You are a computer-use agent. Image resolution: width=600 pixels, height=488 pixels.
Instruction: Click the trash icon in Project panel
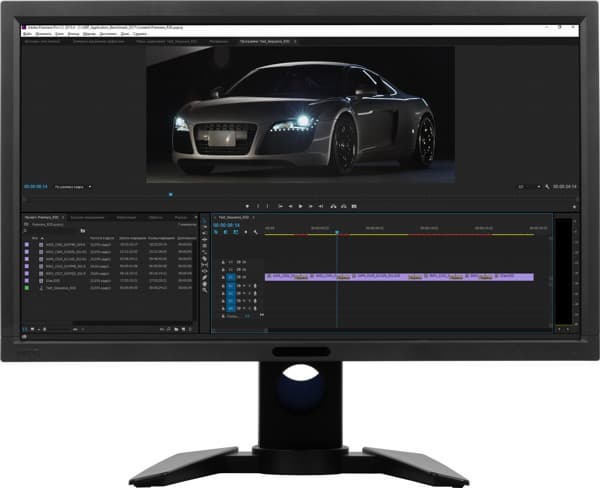[191, 329]
